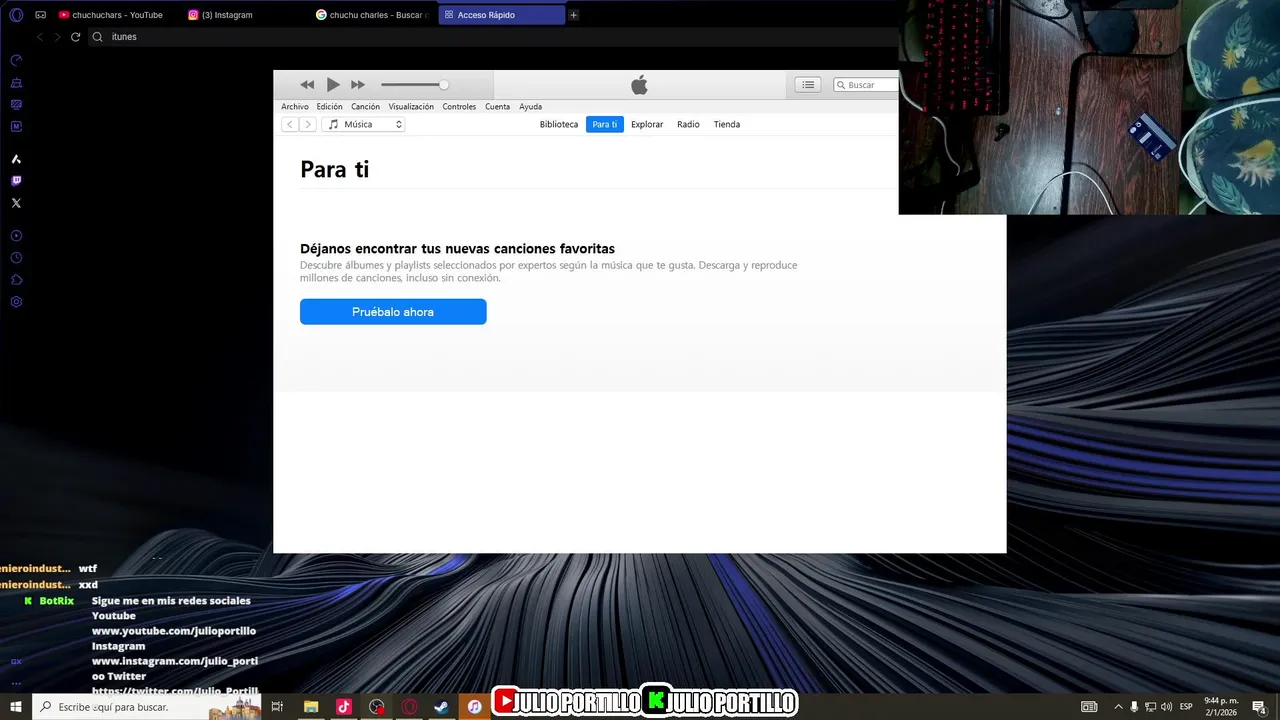The height and width of the screenshot is (720, 1280).
Task: Open History clock icon in sidebar
Action: (16, 258)
